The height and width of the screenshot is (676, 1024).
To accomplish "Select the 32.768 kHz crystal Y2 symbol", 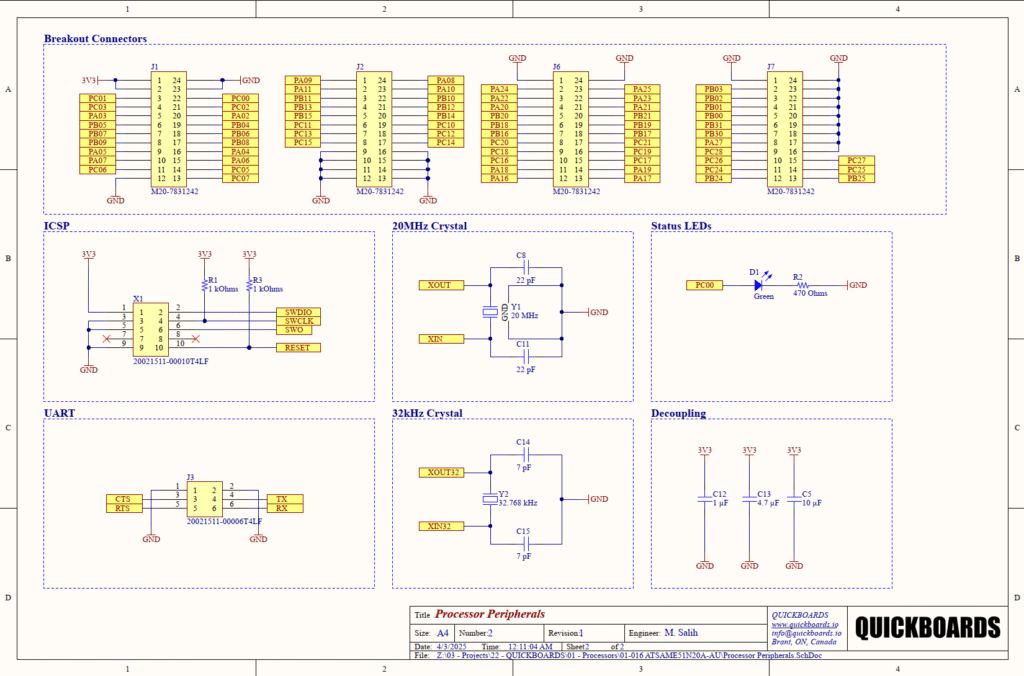I will coord(490,499).
